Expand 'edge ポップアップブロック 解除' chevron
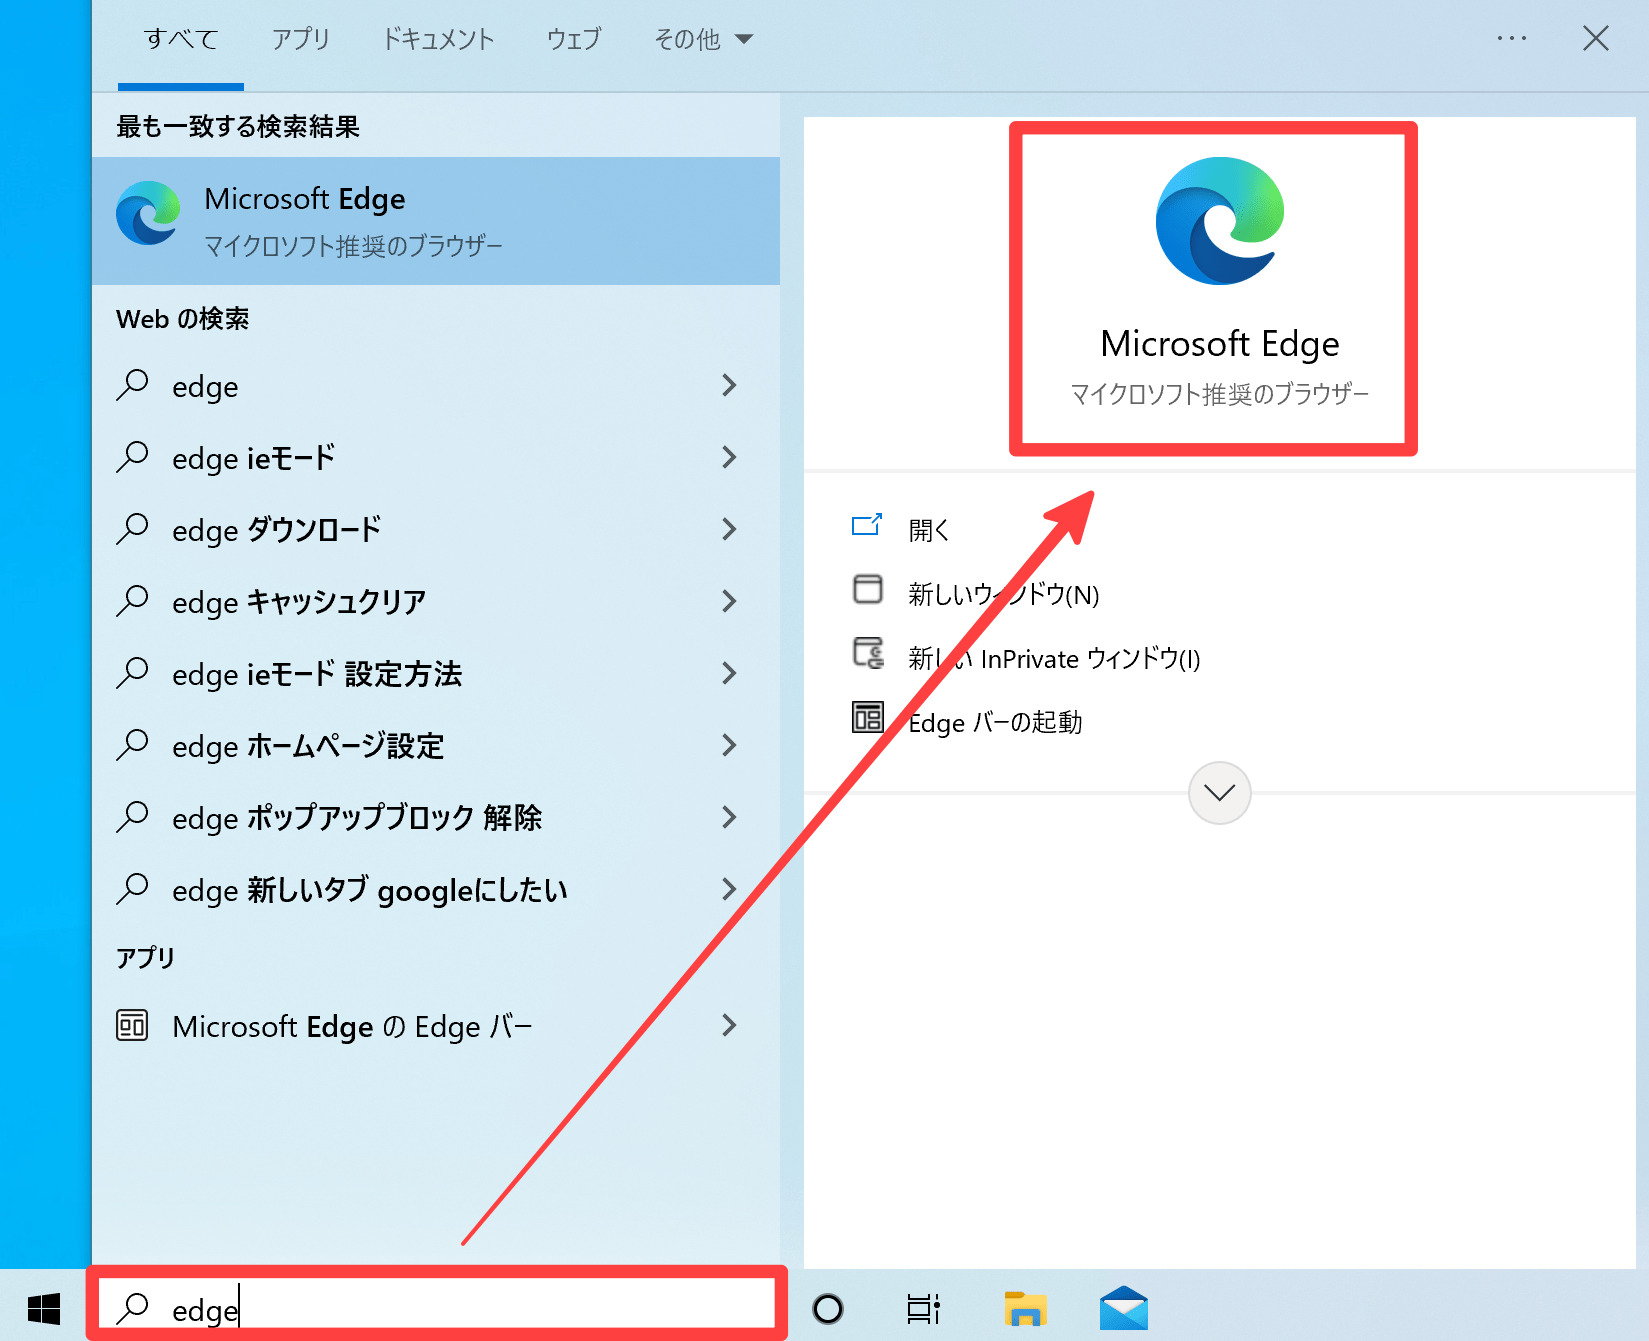Image resolution: width=1649 pixels, height=1341 pixels. pos(729,817)
